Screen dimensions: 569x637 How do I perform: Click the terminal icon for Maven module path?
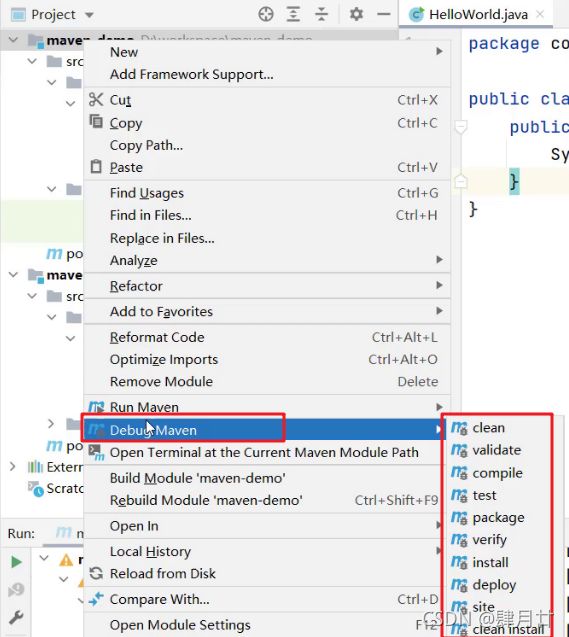click(96, 452)
